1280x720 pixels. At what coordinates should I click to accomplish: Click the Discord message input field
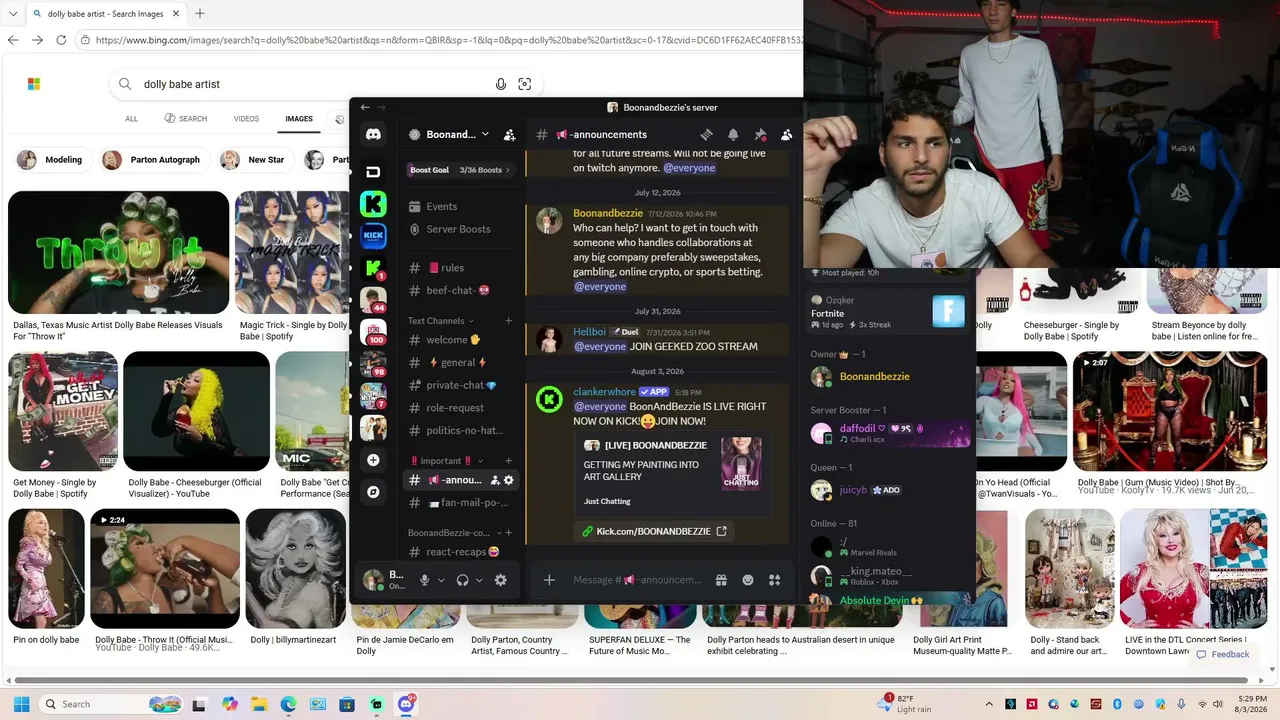(637, 580)
